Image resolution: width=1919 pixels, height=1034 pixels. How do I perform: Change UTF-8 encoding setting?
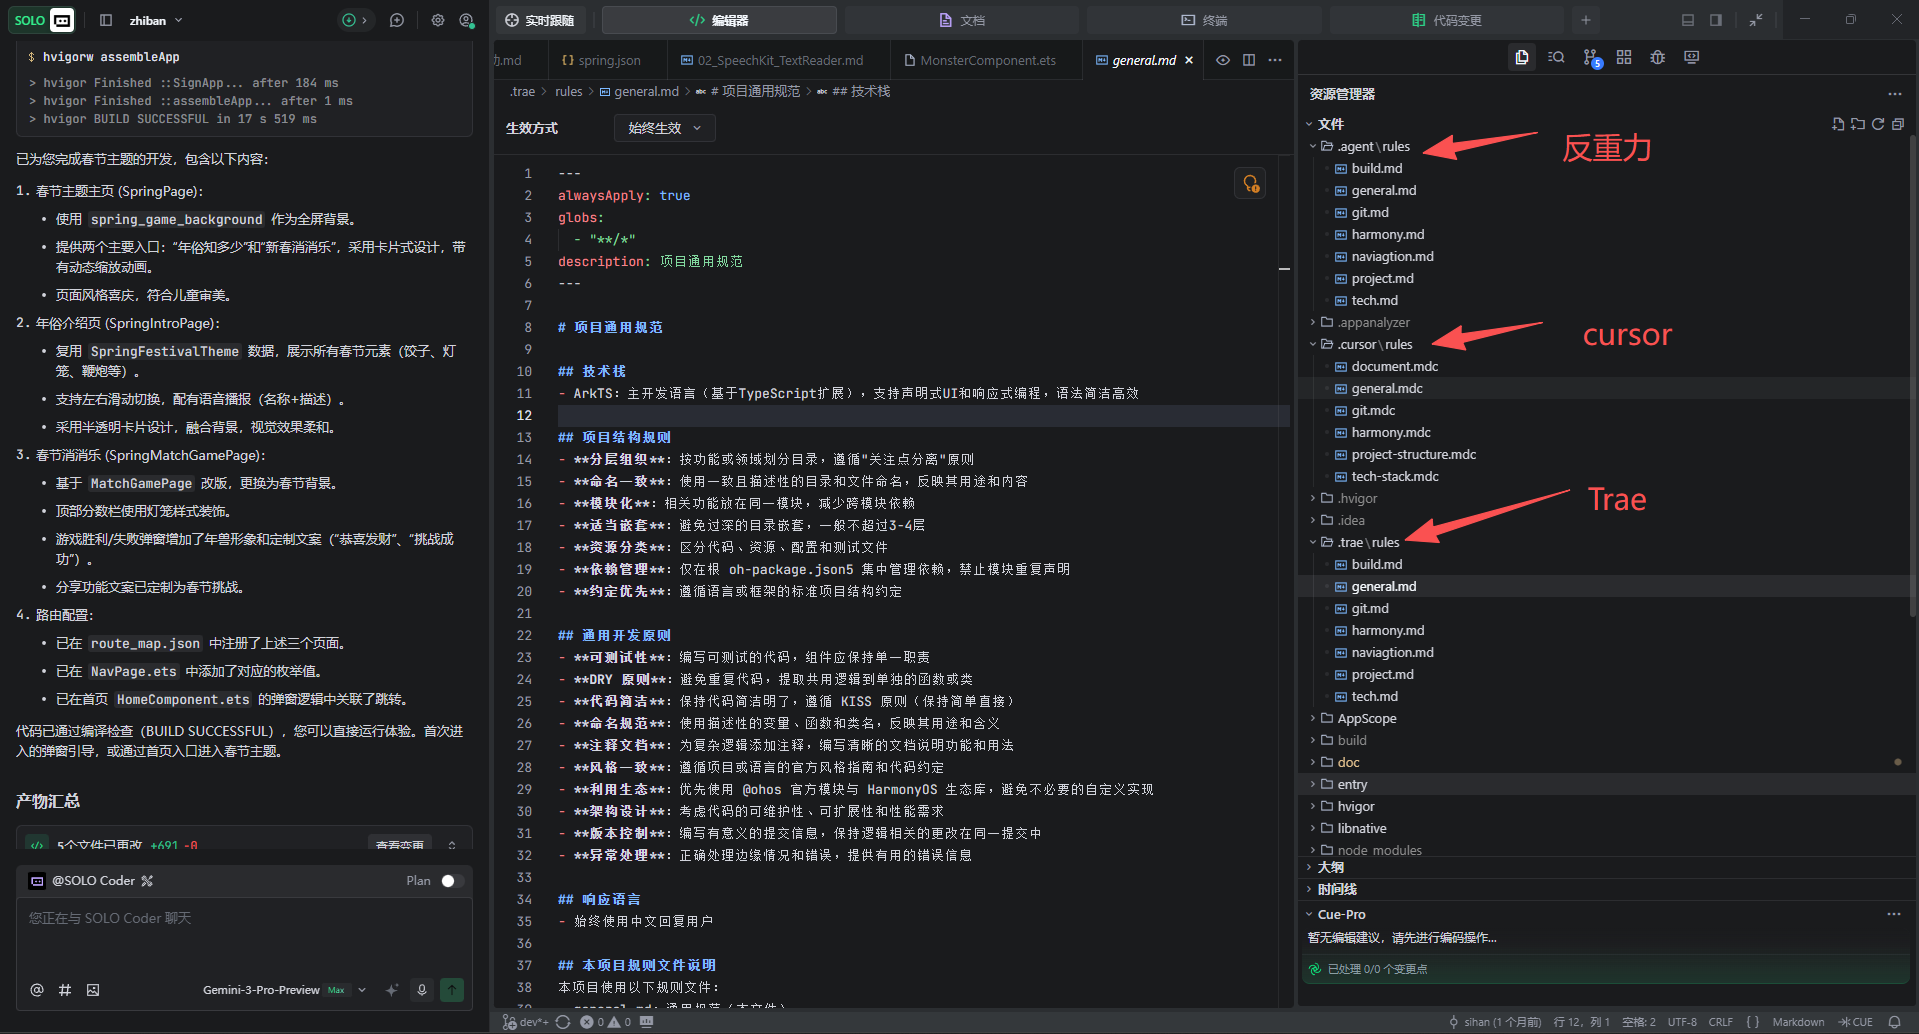click(1682, 1022)
